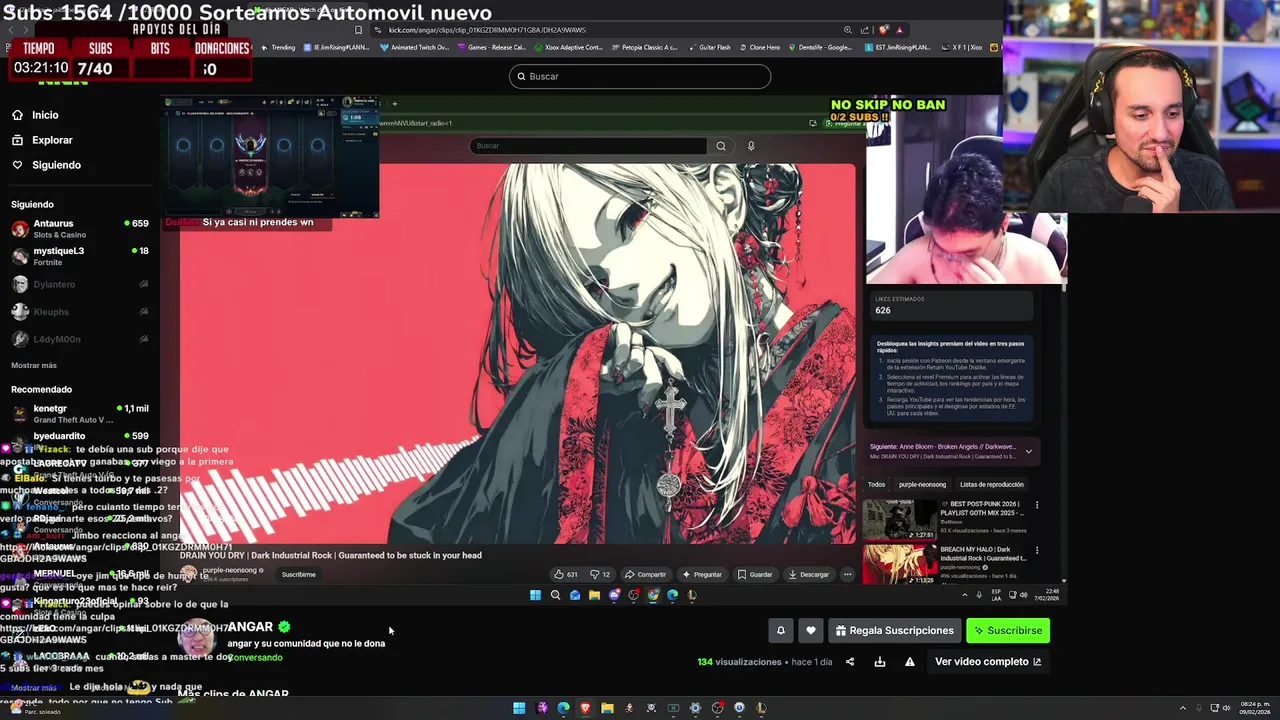Click browser zoom magnifier icon in address bar
The height and width of the screenshot is (720, 1280).
(848, 30)
